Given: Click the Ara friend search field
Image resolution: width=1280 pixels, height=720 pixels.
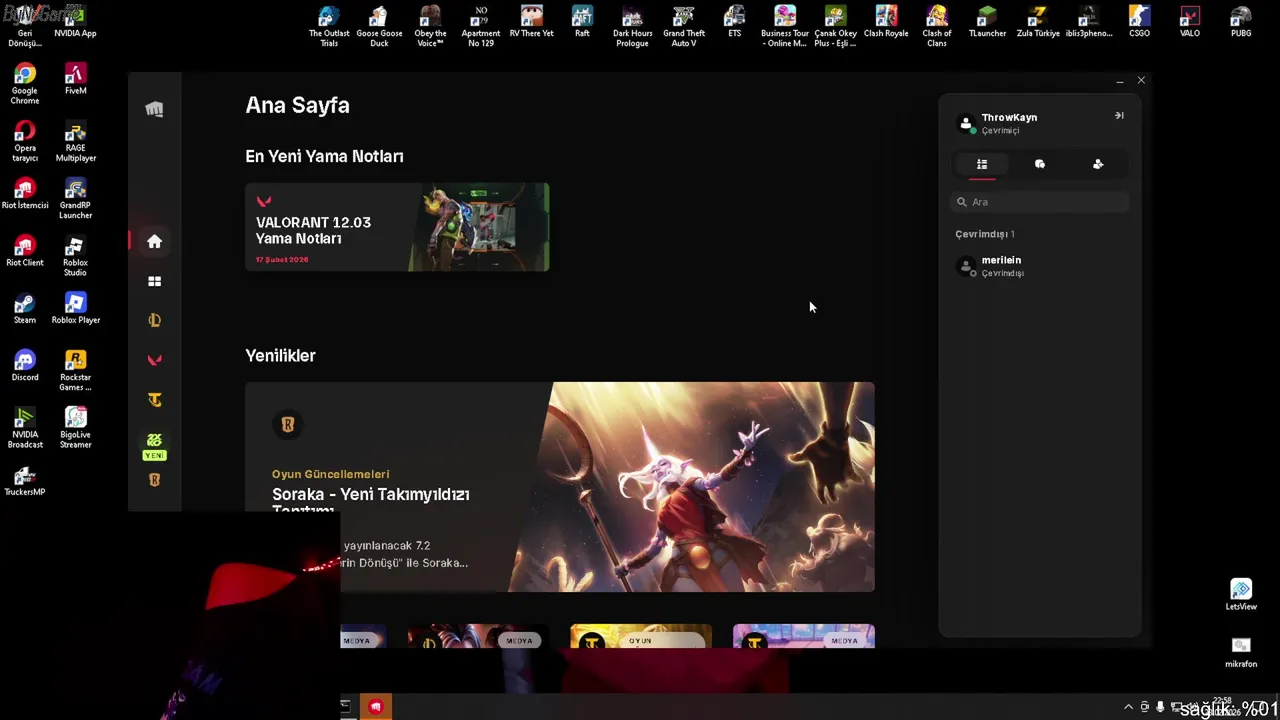Looking at the screenshot, I should pos(1040,202).
